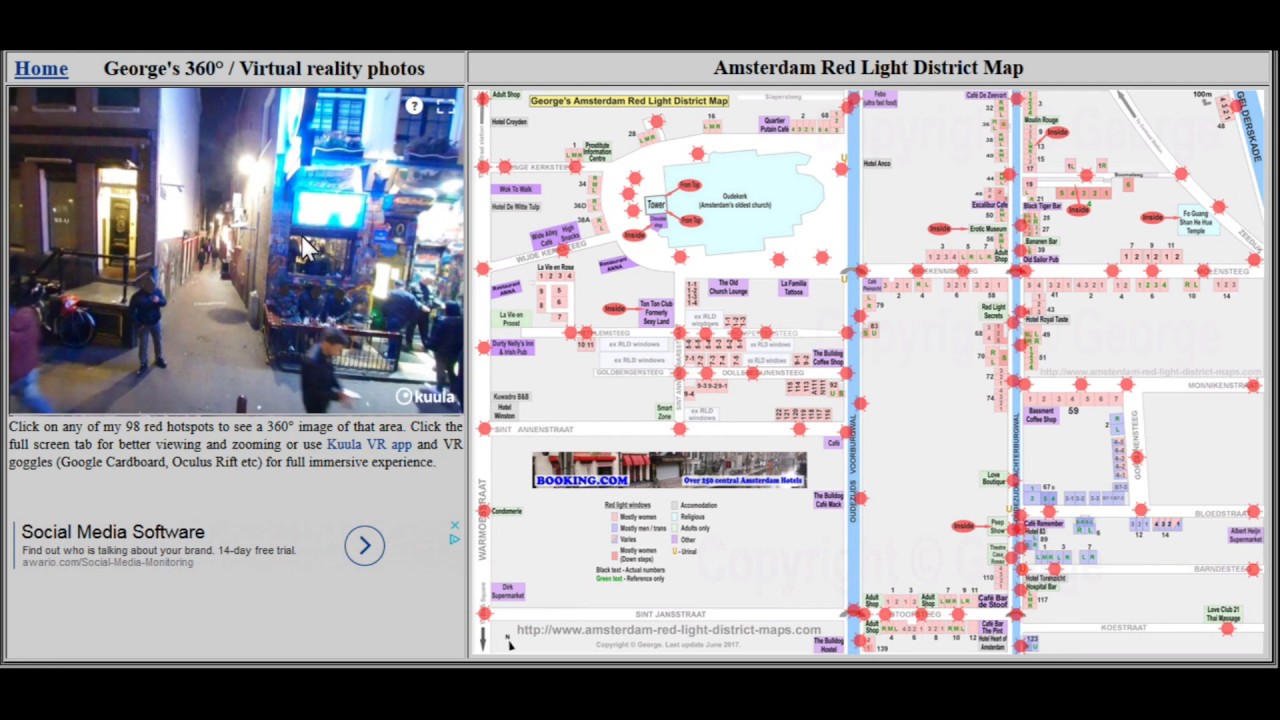The height and width of the screenshot is (720, 1280).
Task: Close the Social Media Software ad
Action: 455,525
